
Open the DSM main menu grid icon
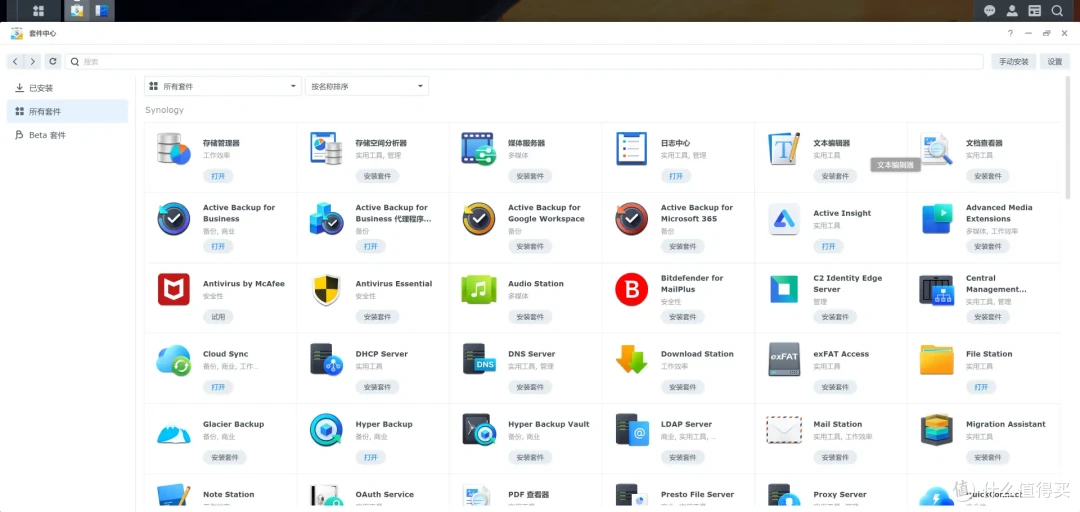(x=39, y=10)
